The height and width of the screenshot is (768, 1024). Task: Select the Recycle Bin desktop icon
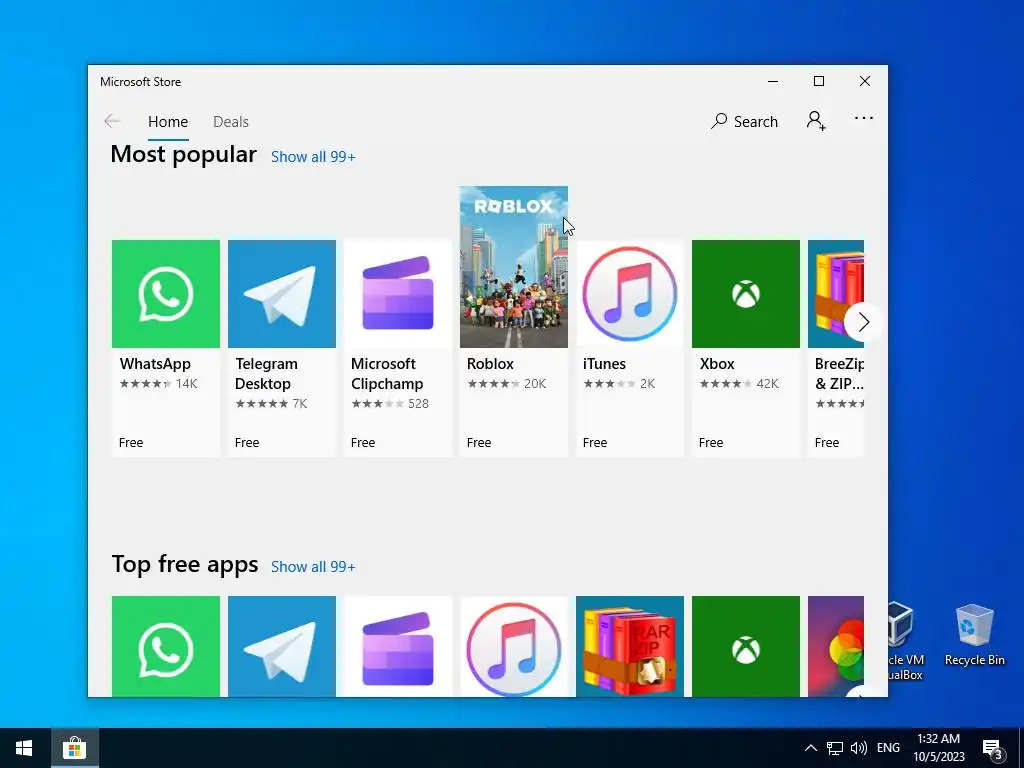click(974, 635)
